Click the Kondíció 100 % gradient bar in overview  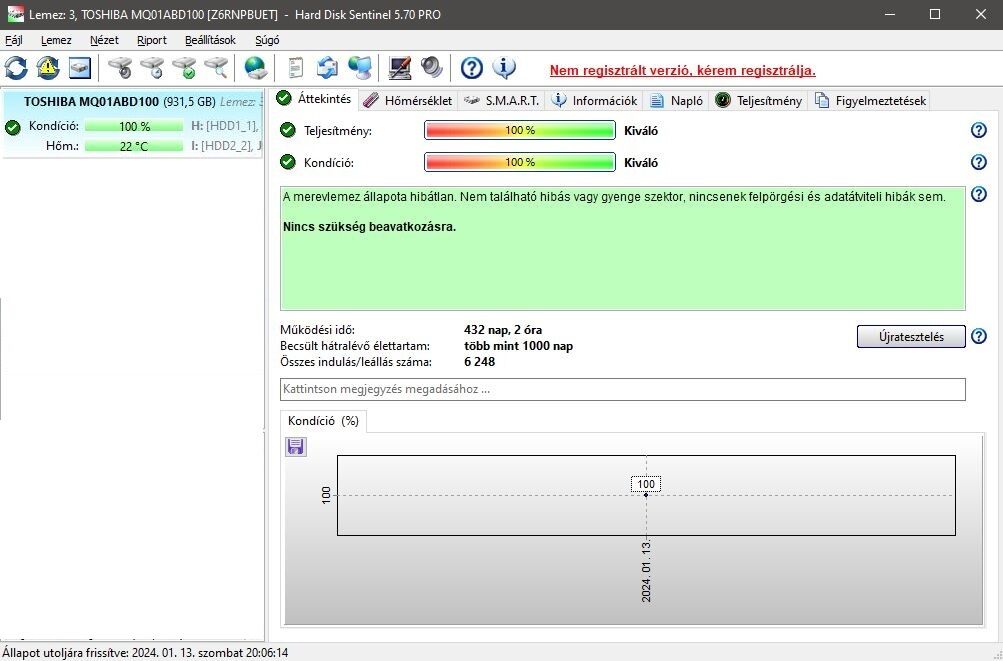tap(519, 162)
